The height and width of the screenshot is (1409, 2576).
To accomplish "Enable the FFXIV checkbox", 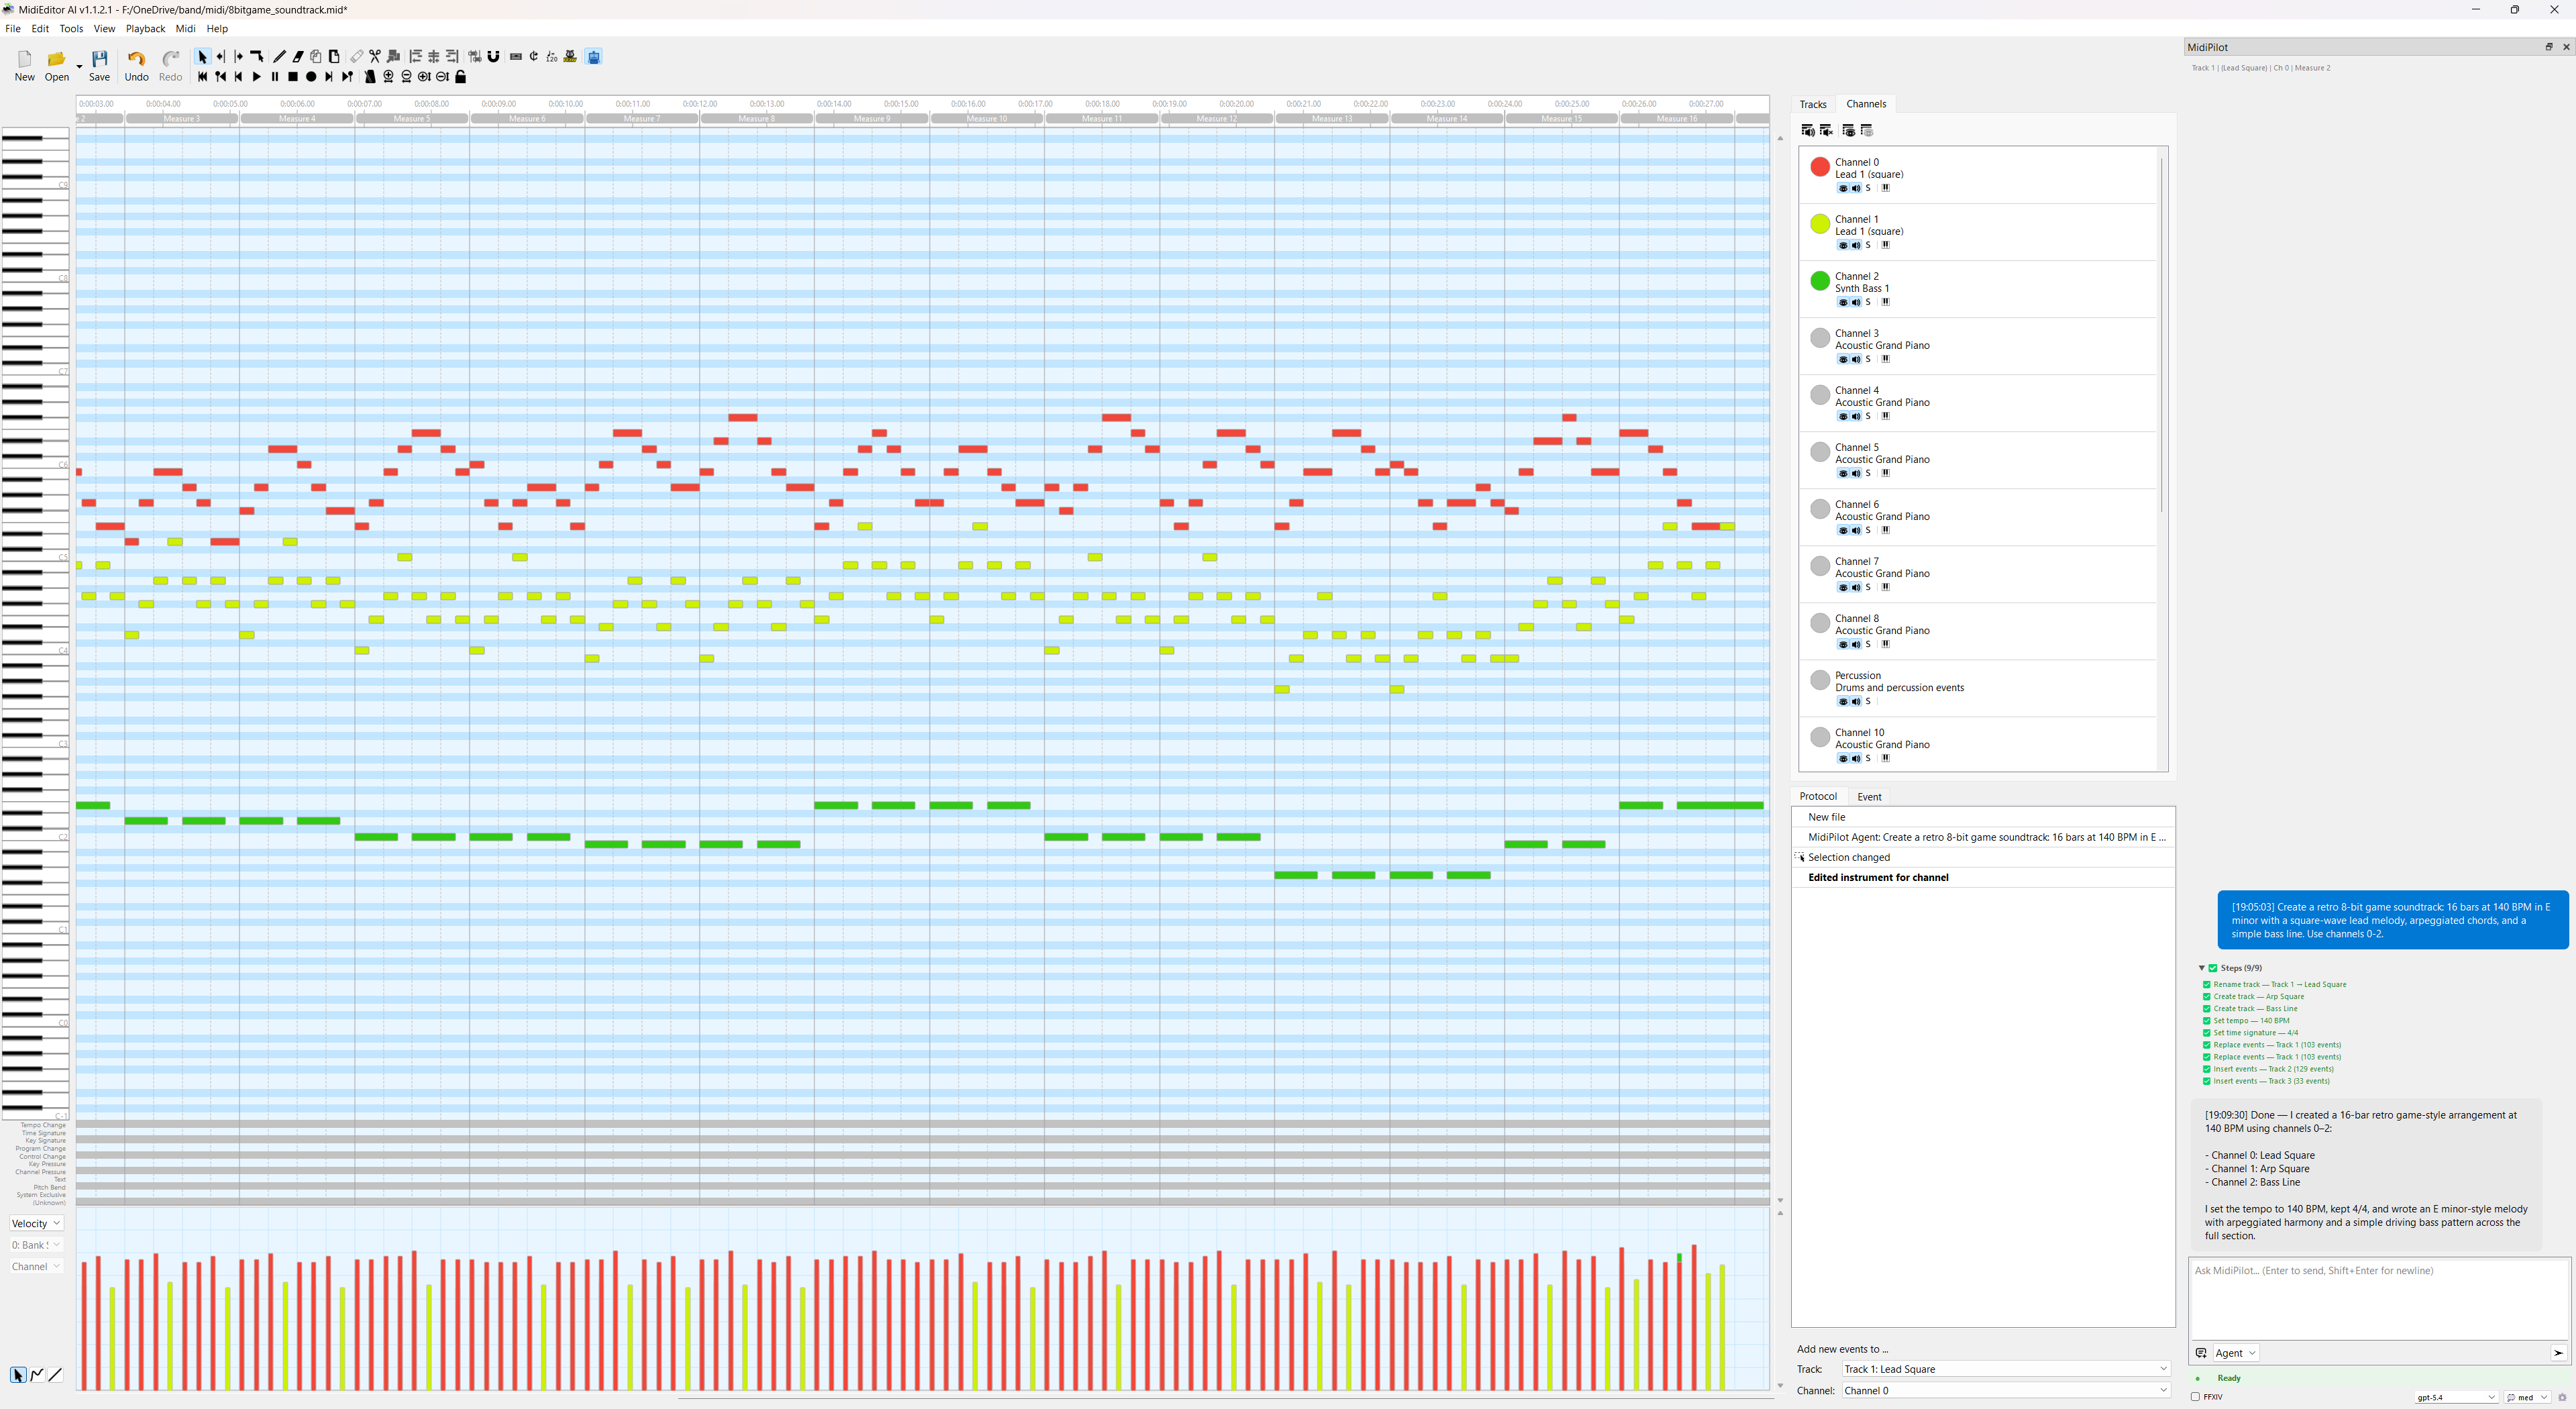I will tap(2195, 1397).
